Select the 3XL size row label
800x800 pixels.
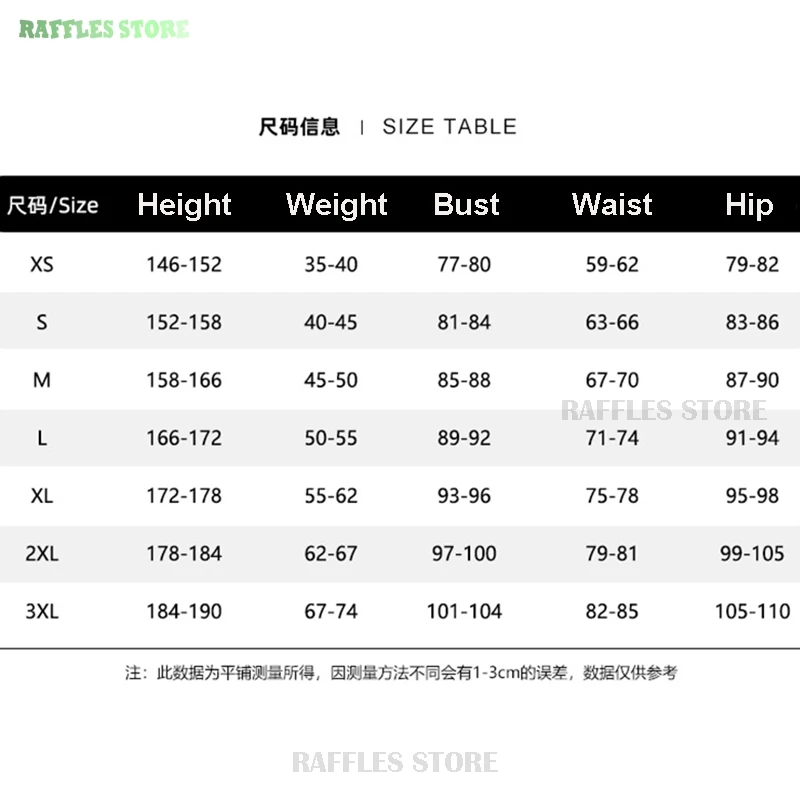(x=42, y=611)
